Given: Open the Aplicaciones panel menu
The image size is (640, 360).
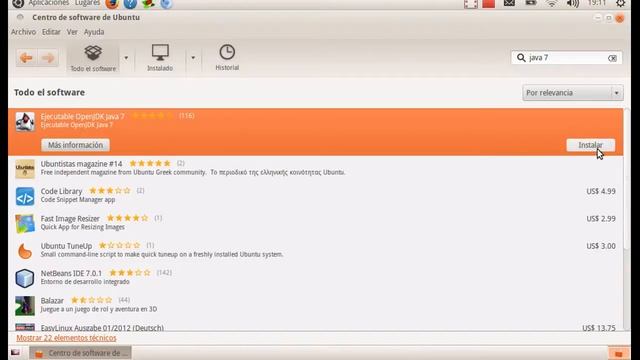Looking at the screenshot, I should pos(49,3).
